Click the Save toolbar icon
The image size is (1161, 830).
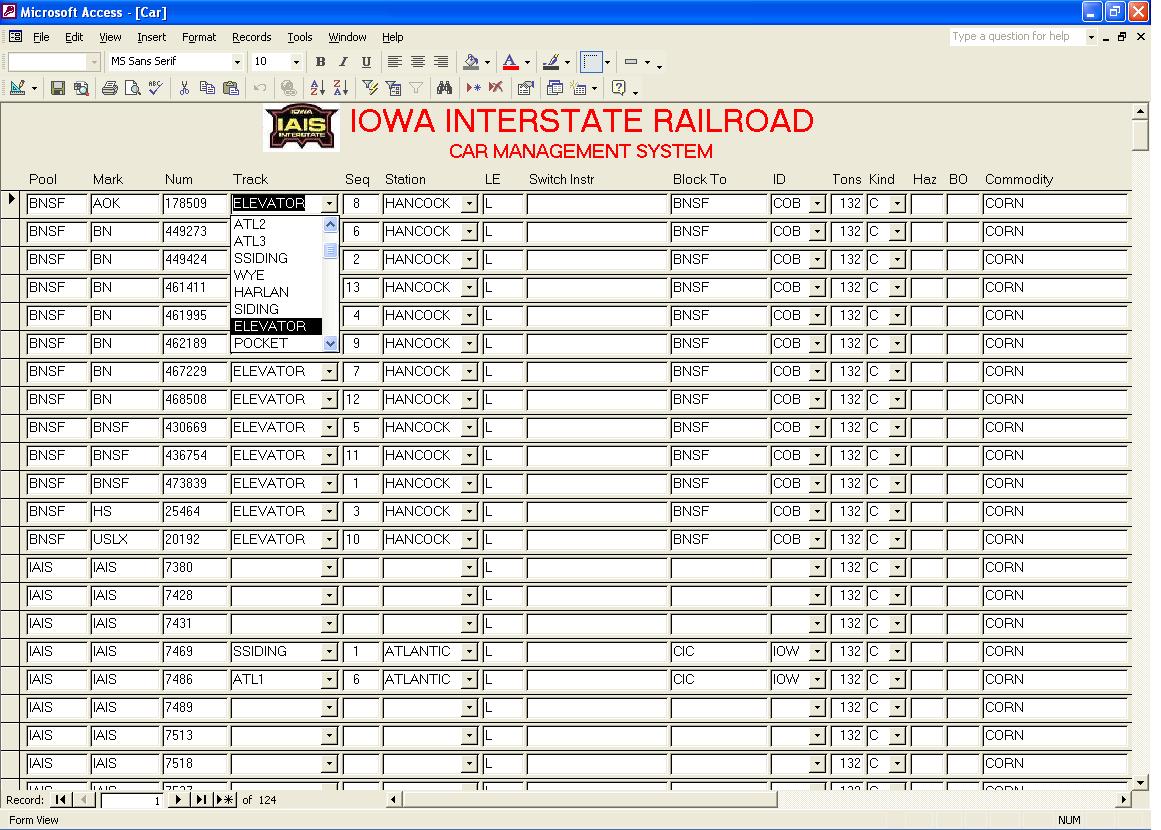(x=58, y=88)
